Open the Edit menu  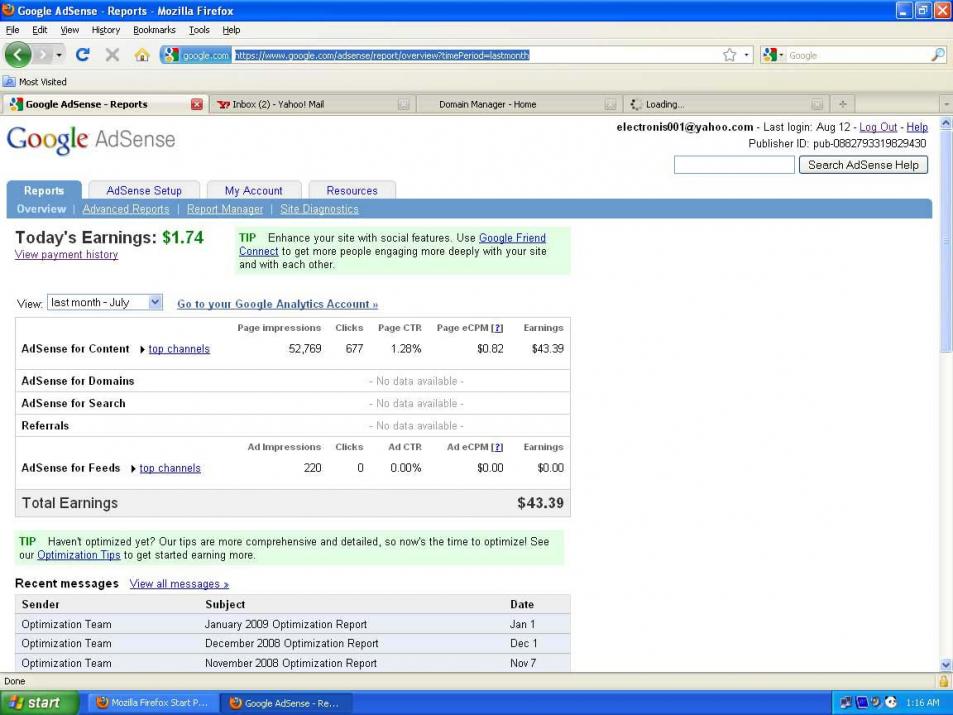pyautogui.click(x=40, y=30)
